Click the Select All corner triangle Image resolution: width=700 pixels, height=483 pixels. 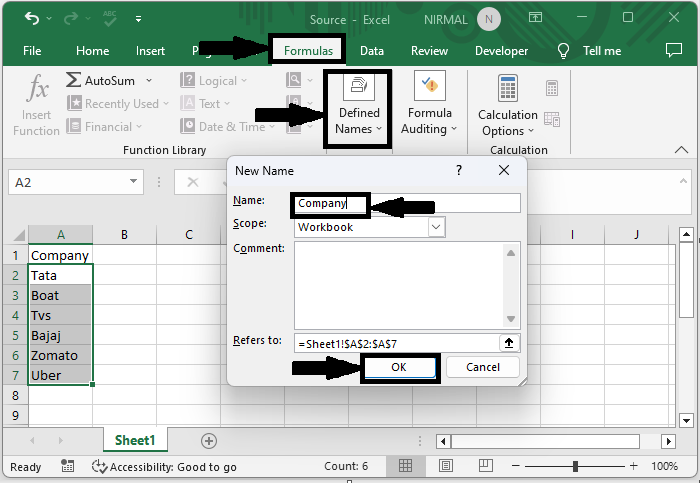[x=19, y=235]
